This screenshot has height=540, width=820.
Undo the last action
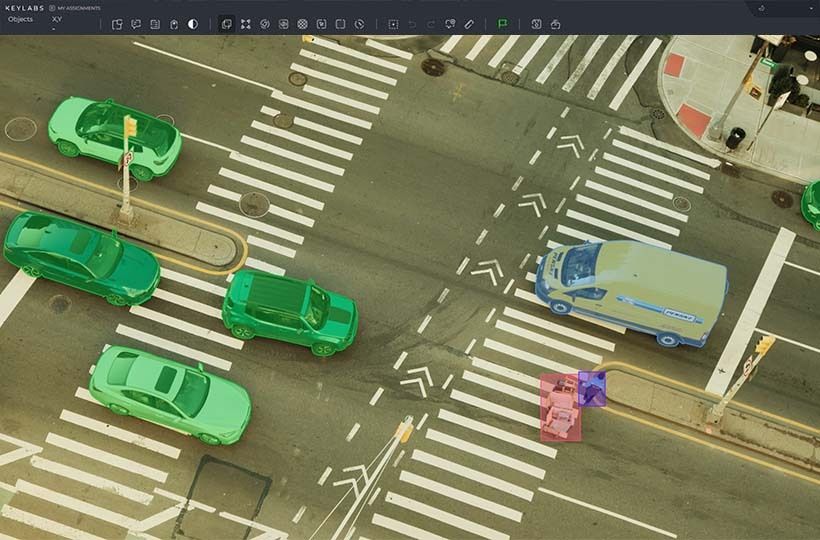[412, 24]
